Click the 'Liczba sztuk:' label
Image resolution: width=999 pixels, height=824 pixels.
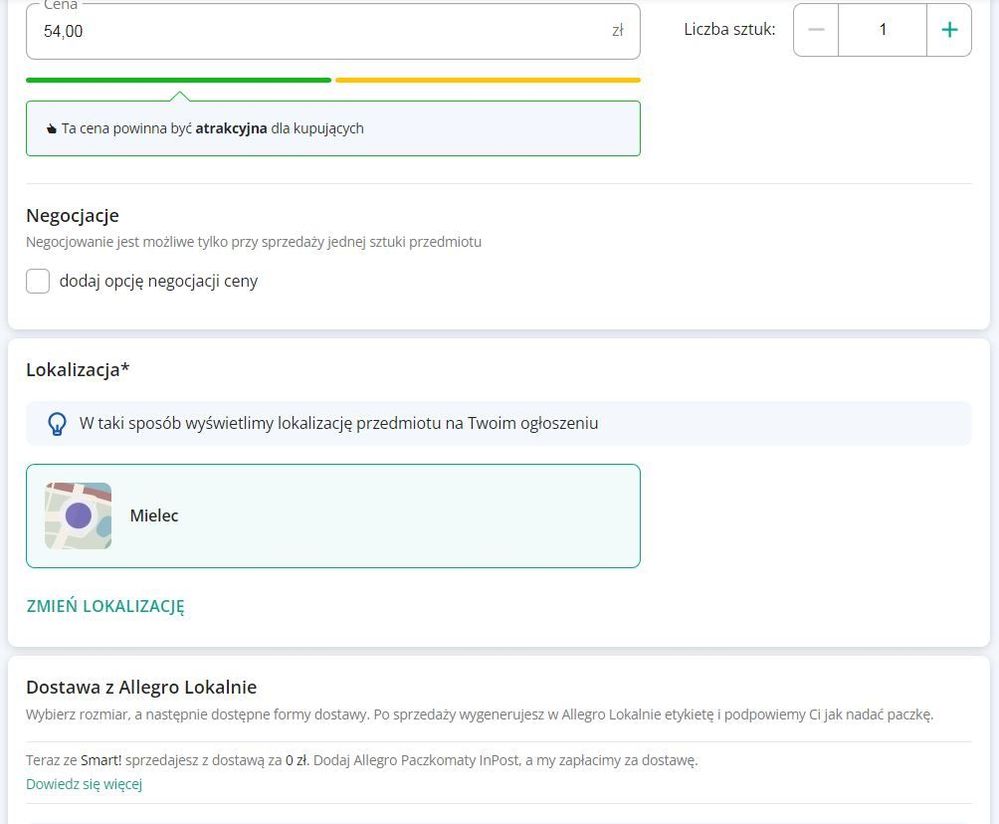click(729, 30)
